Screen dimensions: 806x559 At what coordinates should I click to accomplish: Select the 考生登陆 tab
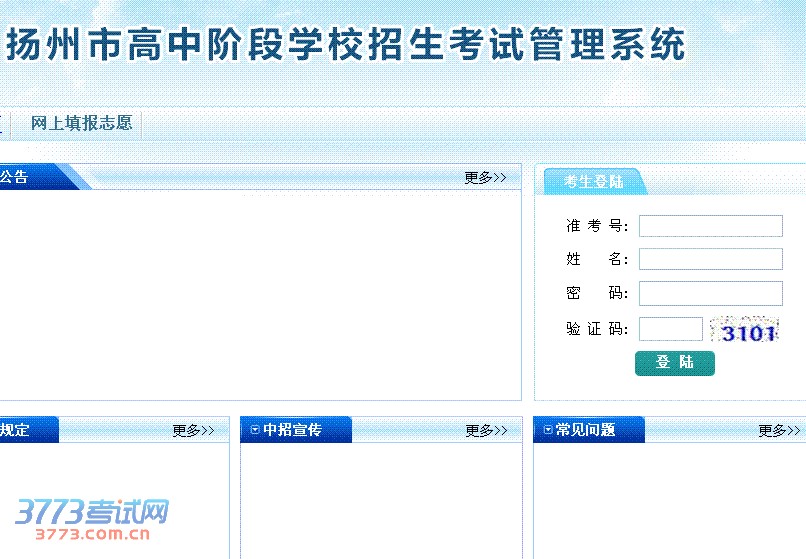pos(593,182)
